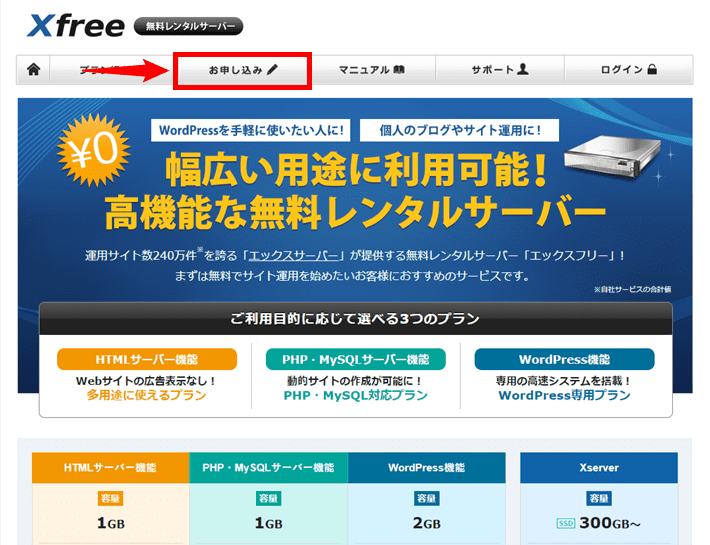Open the home icon in navigation bar
The width and height of the screenshot is (710, 545).
point(34,70)
